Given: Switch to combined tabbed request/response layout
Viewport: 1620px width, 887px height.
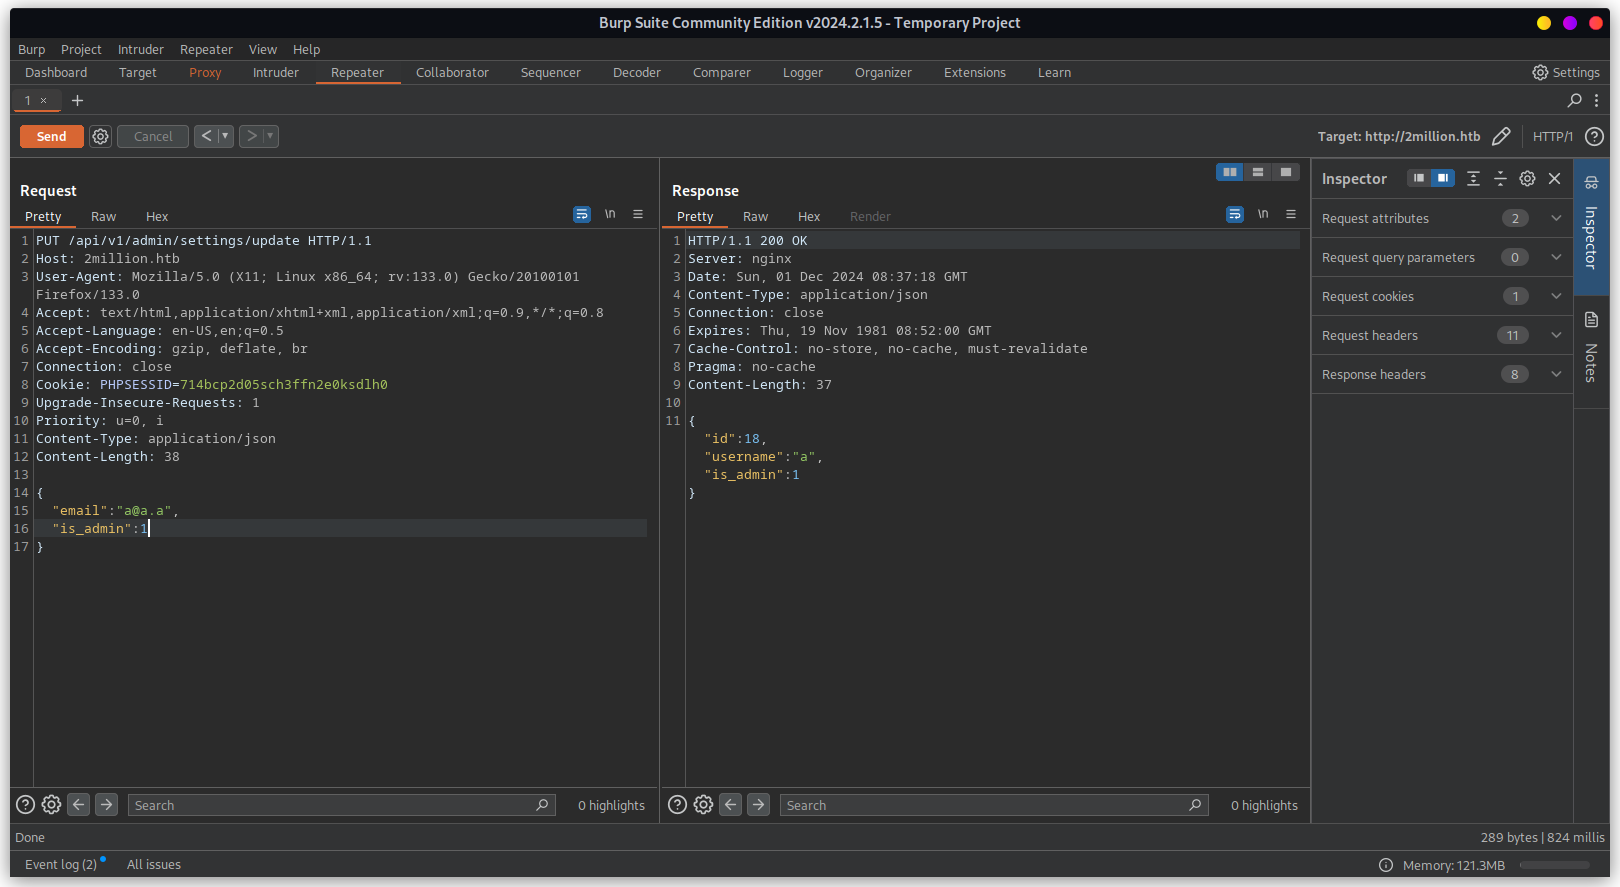Looking at the screenshot, I should 1286,172.
